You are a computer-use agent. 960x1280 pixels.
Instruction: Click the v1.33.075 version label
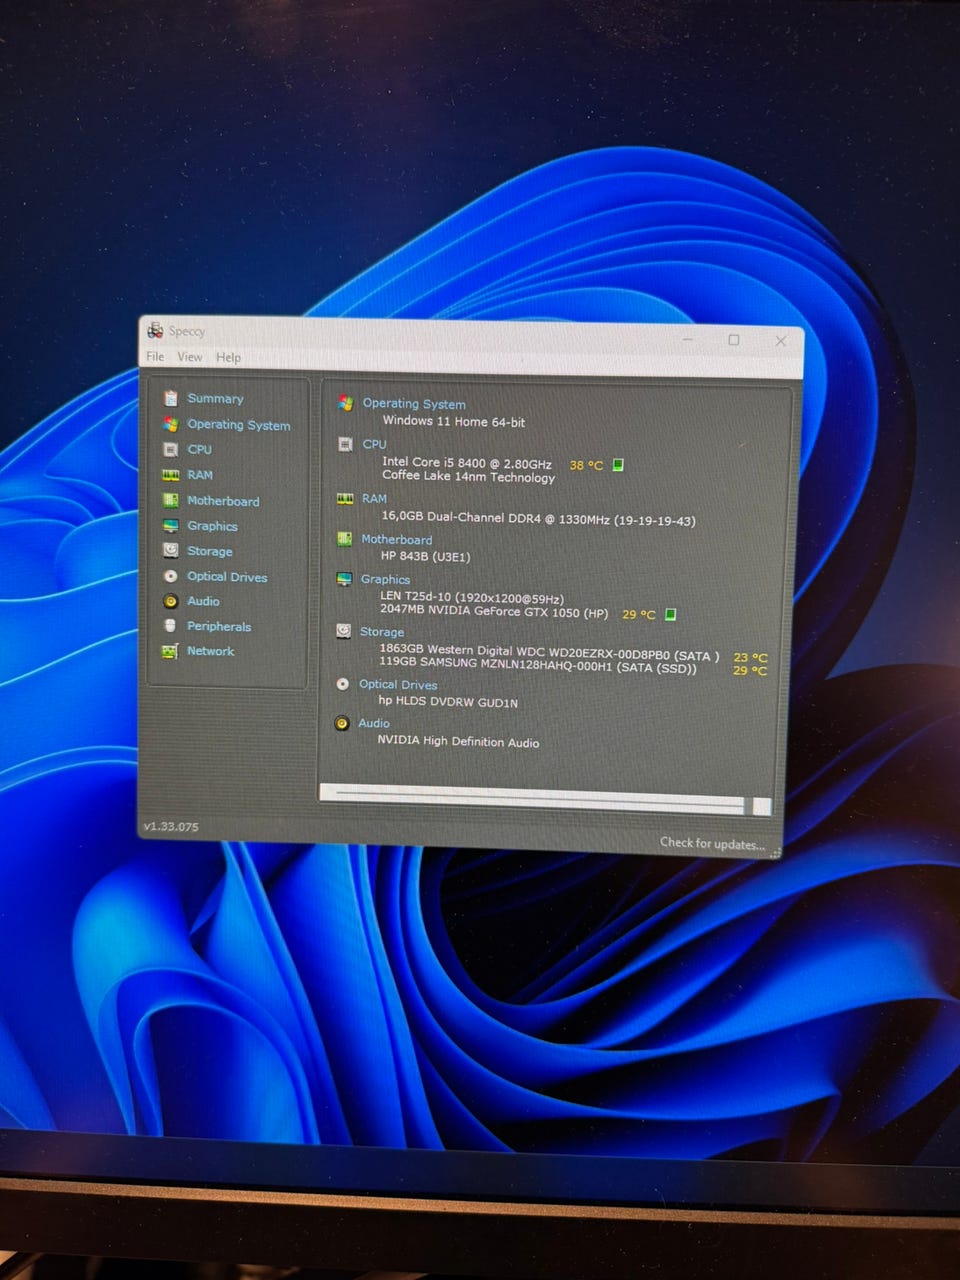[171, 827]
